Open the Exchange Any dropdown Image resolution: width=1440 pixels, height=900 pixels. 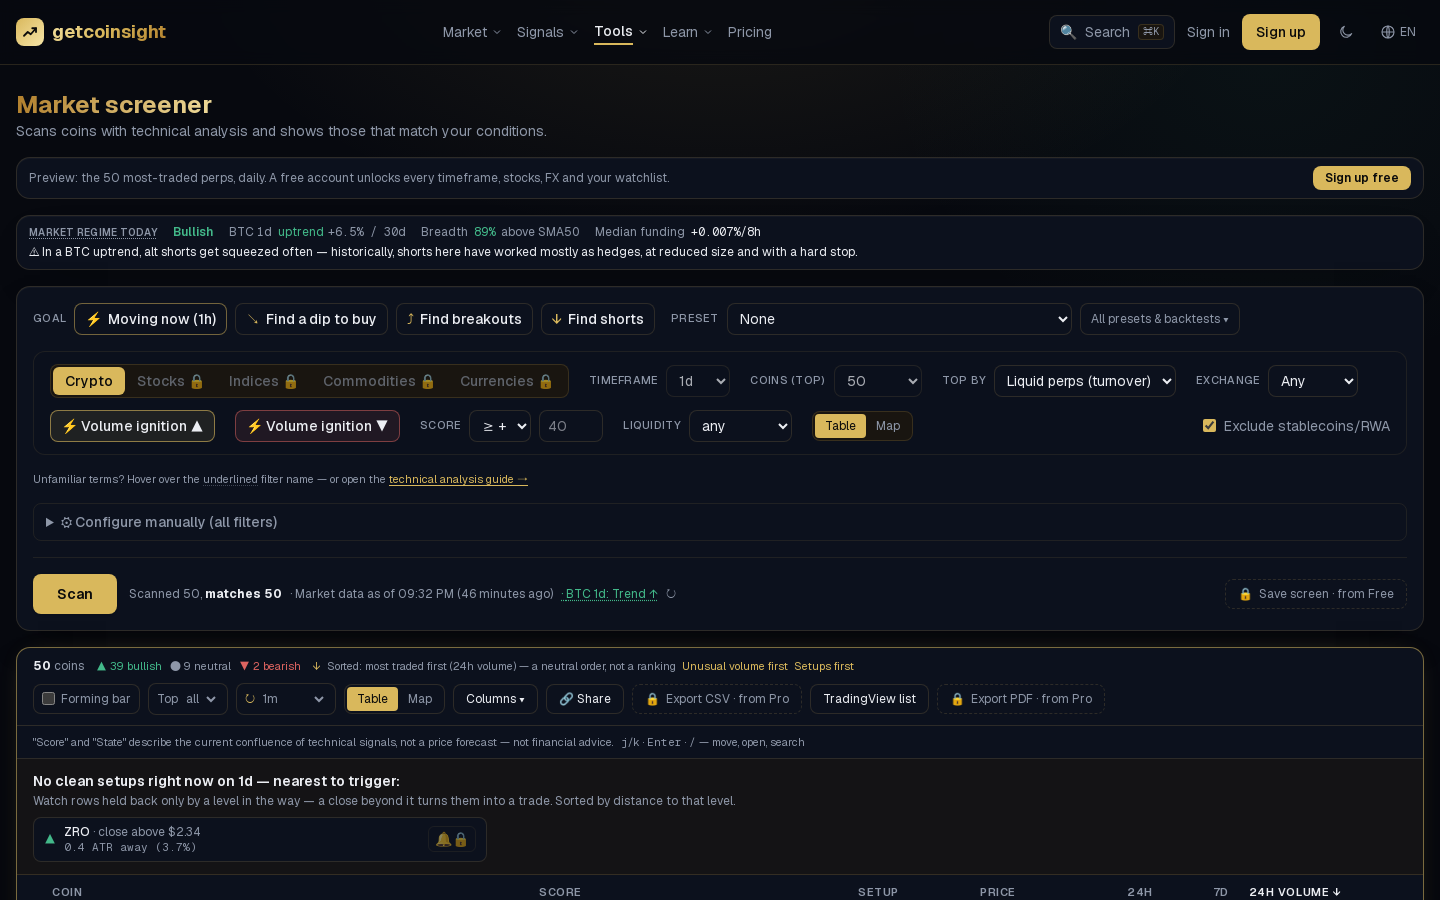point(1313,381)
